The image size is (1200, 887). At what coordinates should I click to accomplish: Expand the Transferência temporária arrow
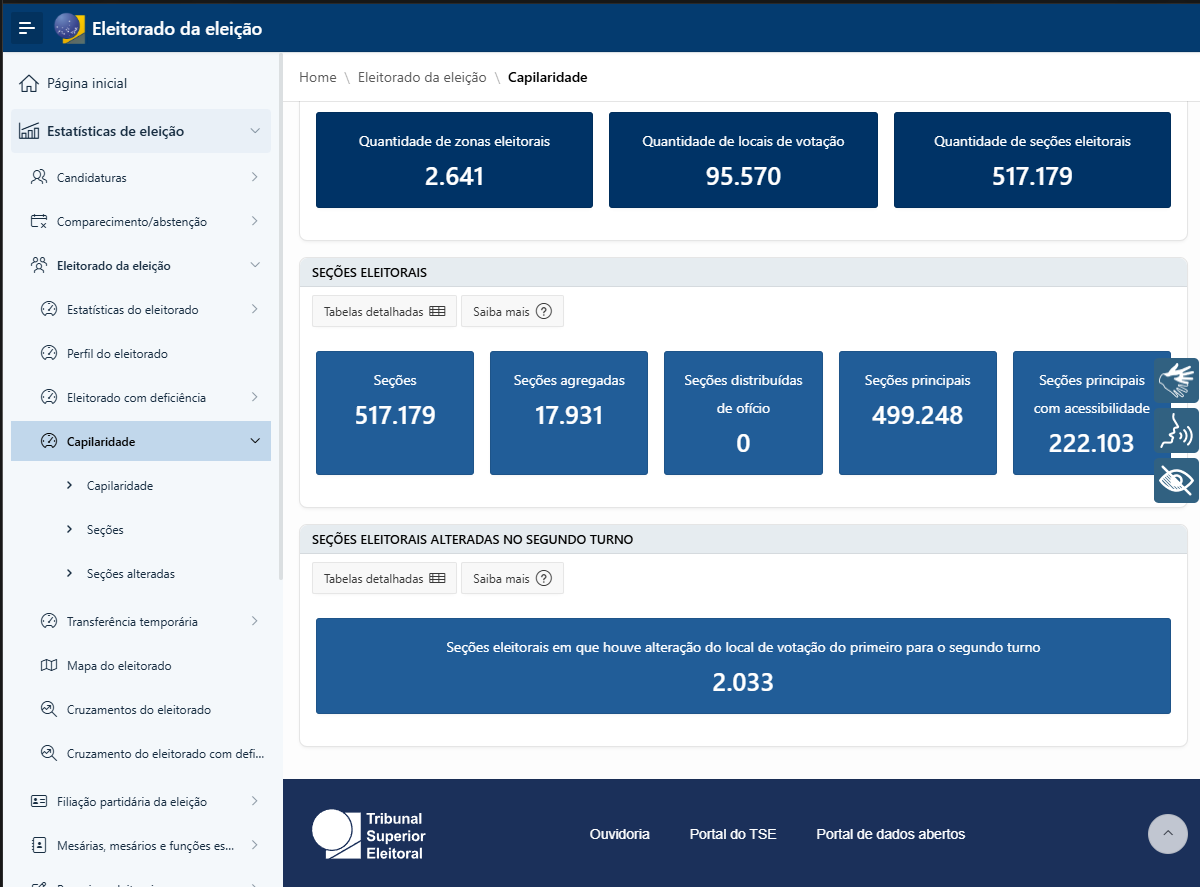click(x=255, y=621)
